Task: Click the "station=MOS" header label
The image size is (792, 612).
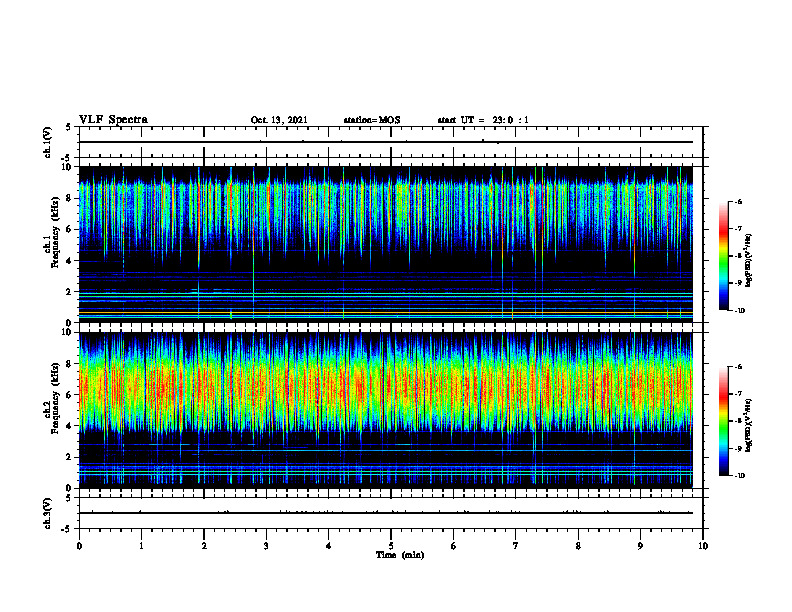Action: pos(372,120)
